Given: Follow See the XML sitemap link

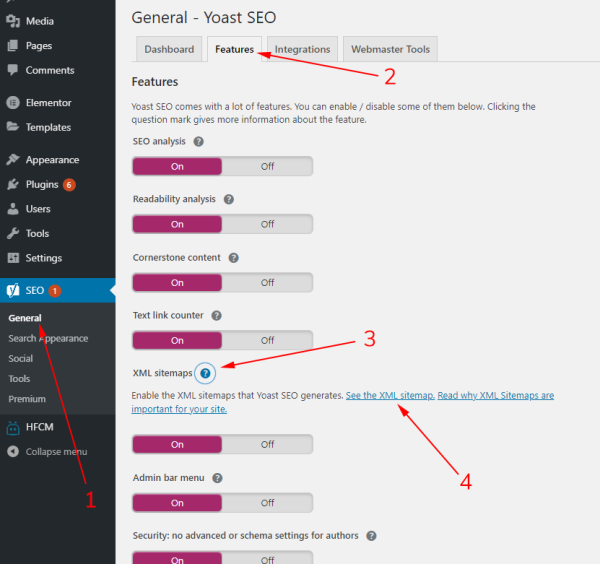Looking at the screenshot, I should (390, 395).
